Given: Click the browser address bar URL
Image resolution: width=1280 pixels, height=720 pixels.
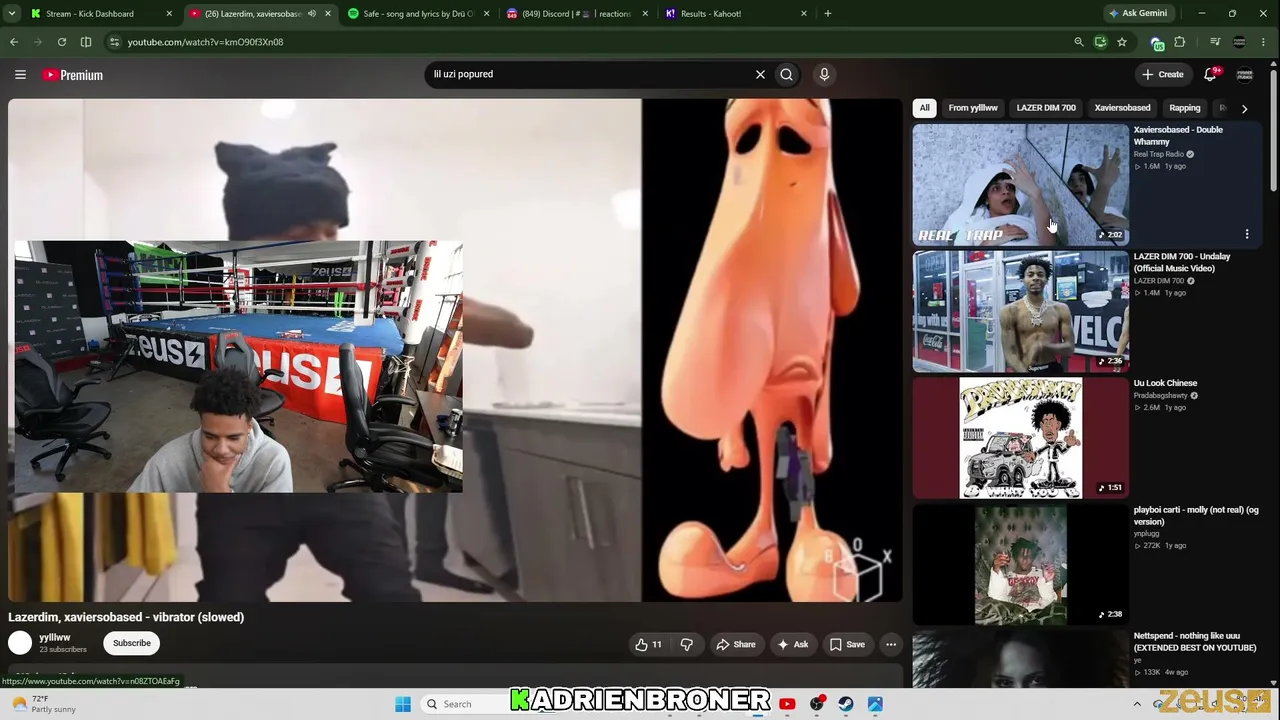Looking at the screenshot, I should click(x=205, y=42).
